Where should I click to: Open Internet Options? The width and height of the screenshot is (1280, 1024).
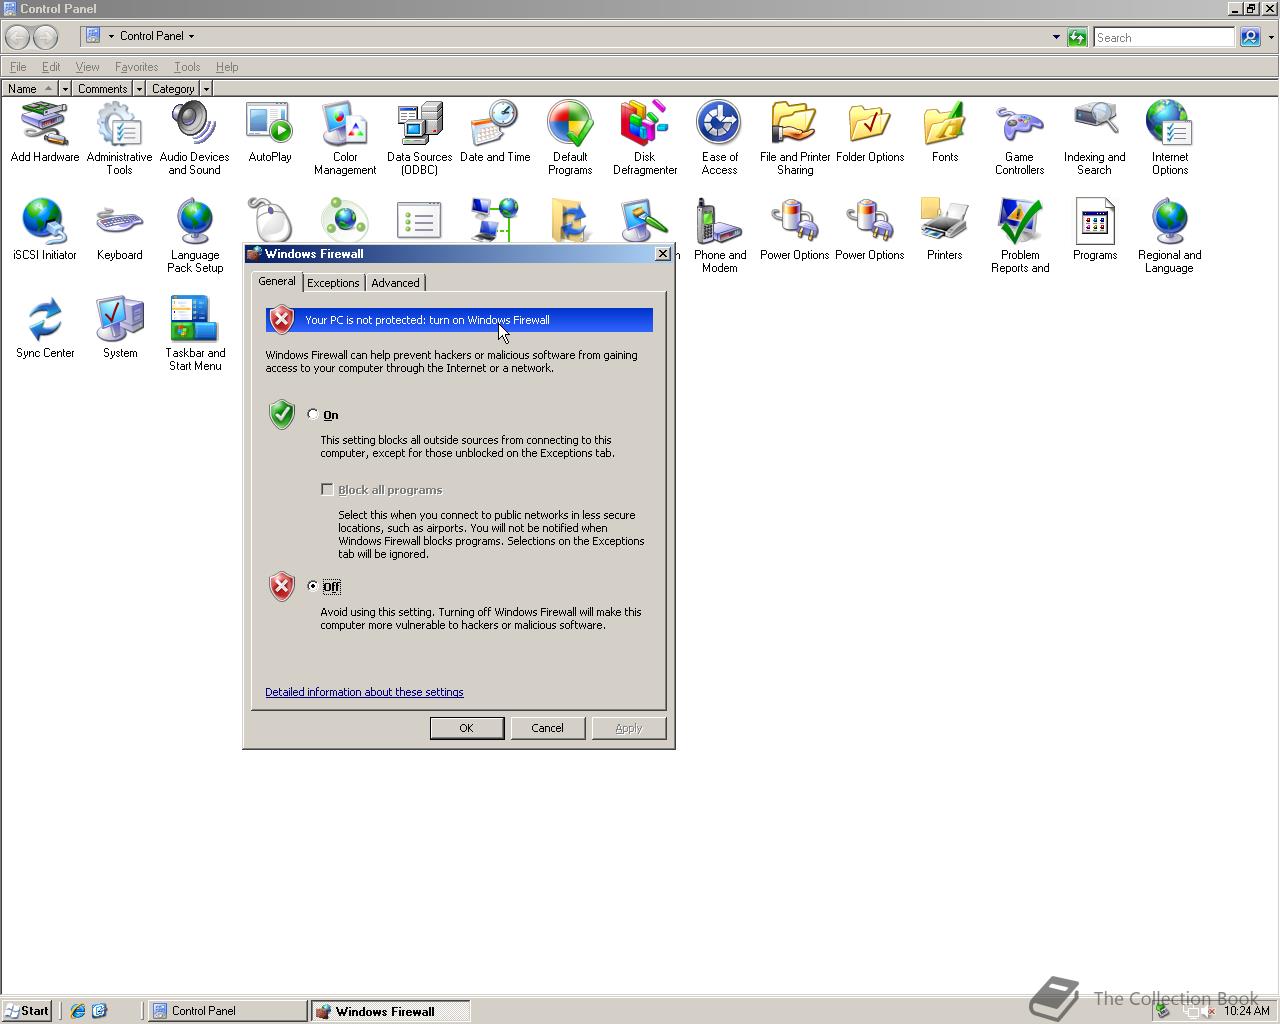click(x=1170, y=138)
